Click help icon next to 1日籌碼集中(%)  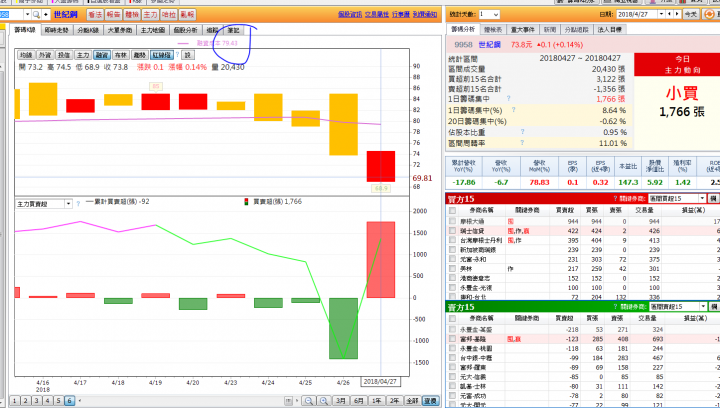tap(513, 110)
